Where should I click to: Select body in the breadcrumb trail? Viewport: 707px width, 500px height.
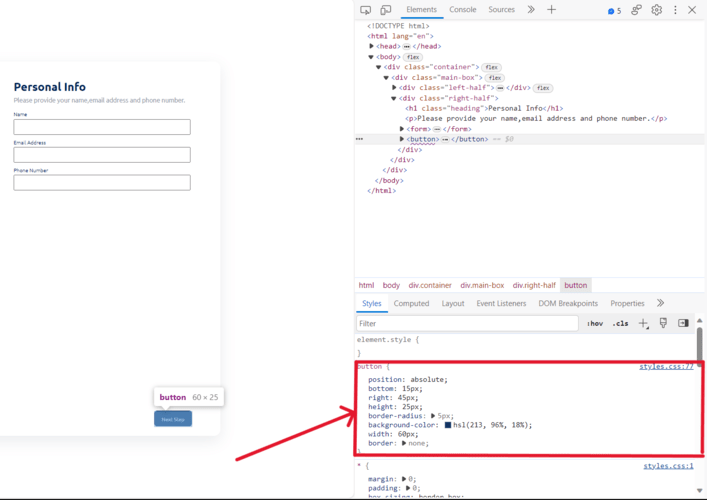[x=391, y=285]
